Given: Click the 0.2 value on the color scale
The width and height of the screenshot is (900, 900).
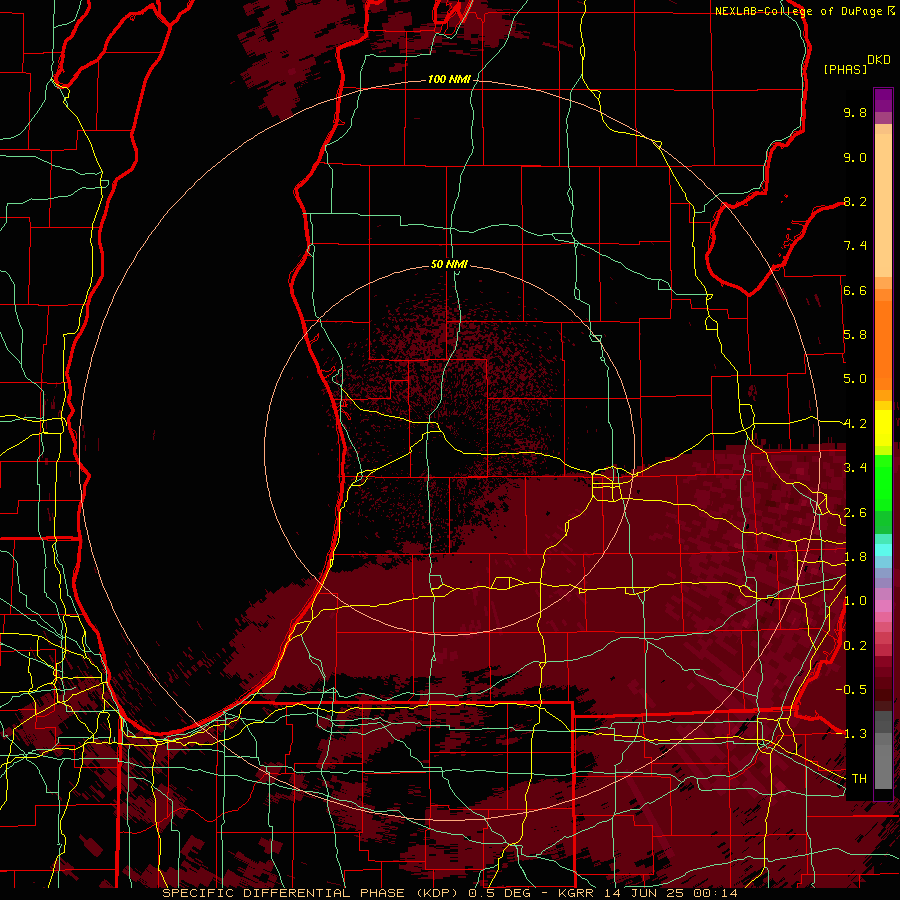Looking at the screenshot, I should click(x=855, y=646).
